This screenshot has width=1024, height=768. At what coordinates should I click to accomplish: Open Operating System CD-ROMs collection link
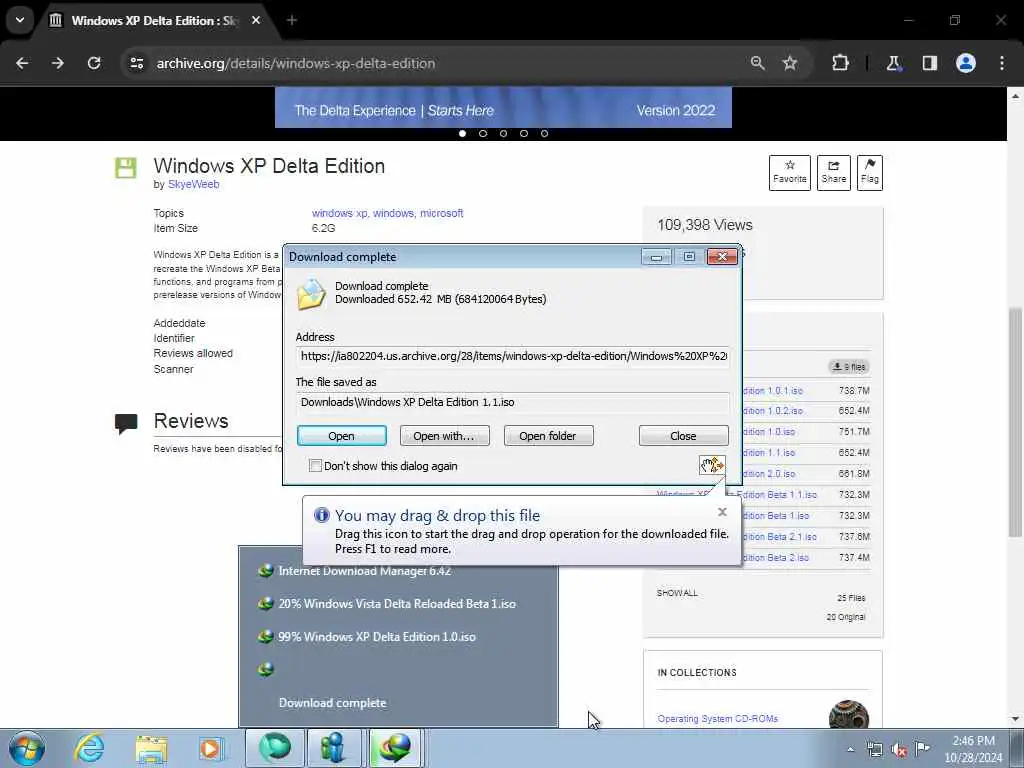pos(718,718)
